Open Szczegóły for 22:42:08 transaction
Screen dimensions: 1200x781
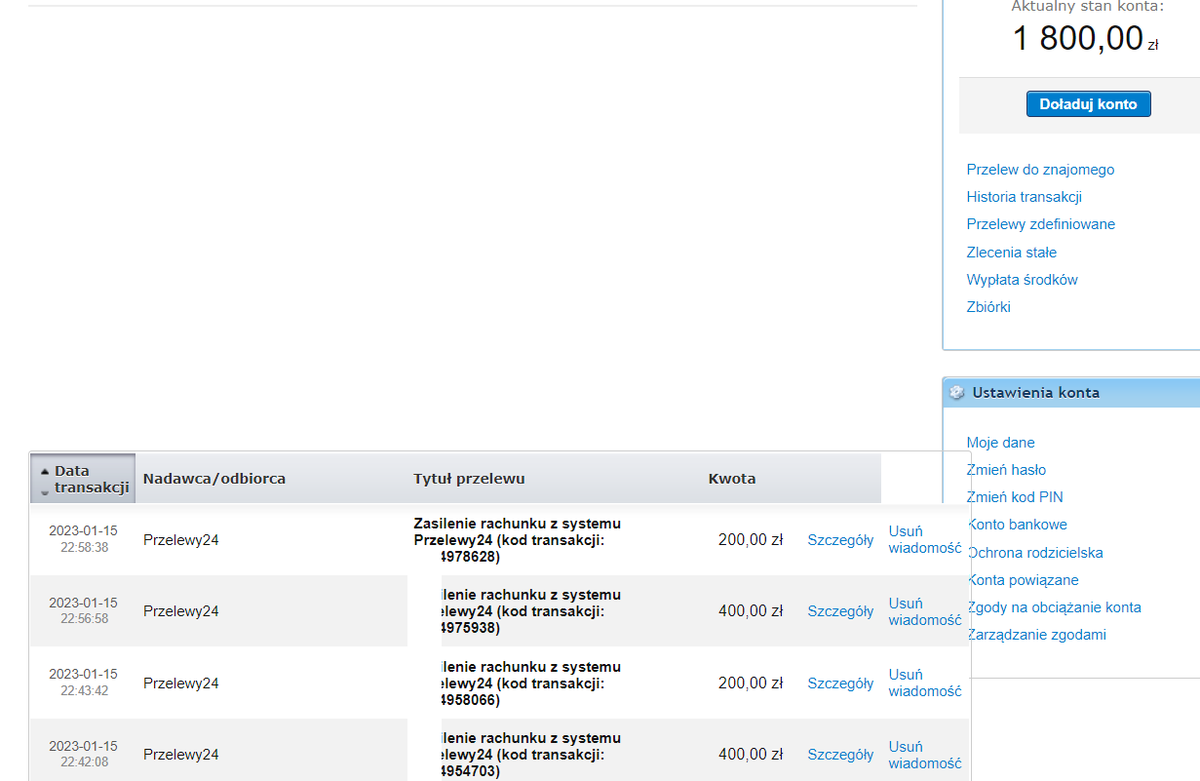pyautogui.click(x=840, y=755)
